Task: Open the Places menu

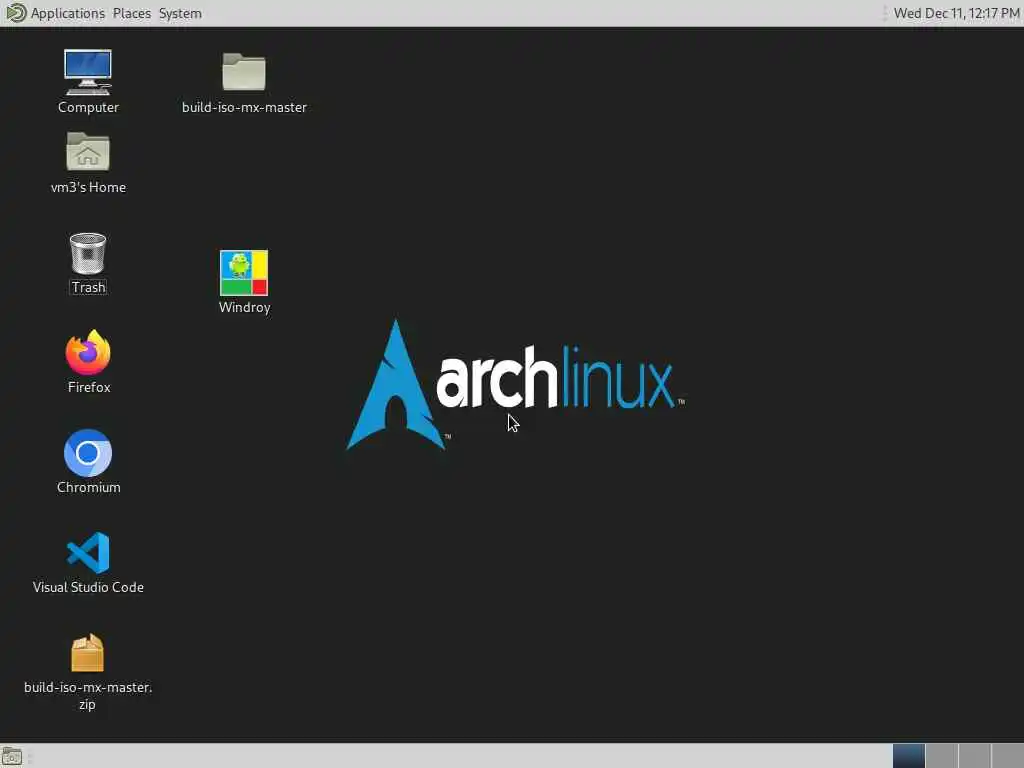Action: [x=131, y=13]
